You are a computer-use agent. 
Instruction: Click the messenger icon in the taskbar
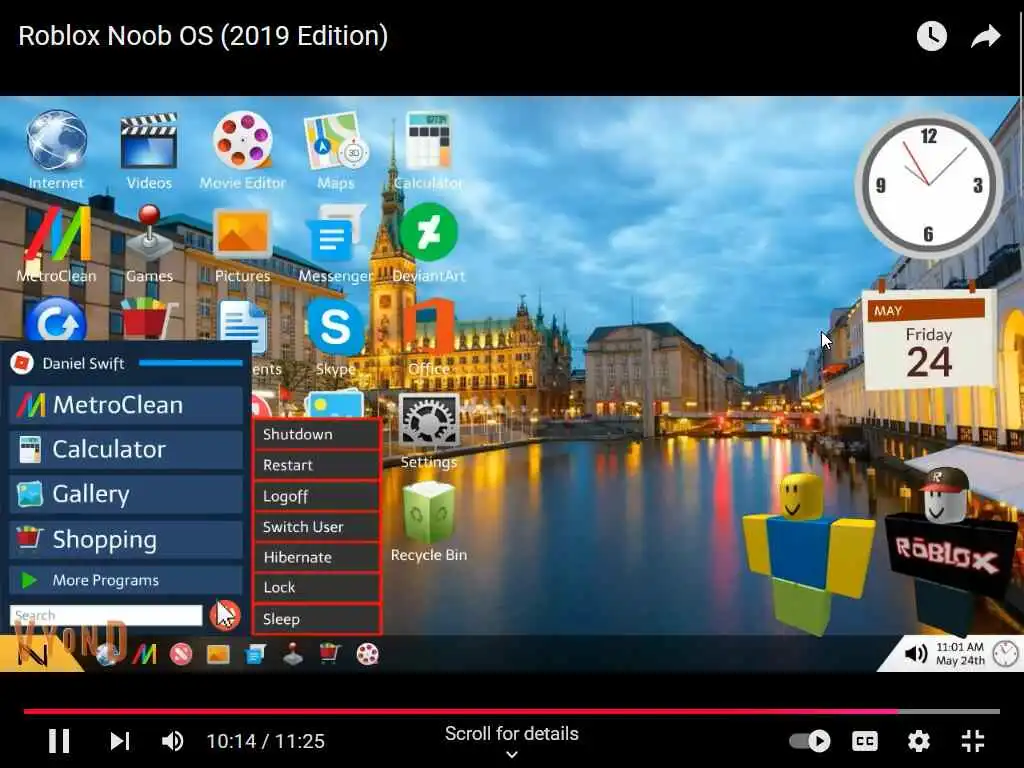click(255, 654)
